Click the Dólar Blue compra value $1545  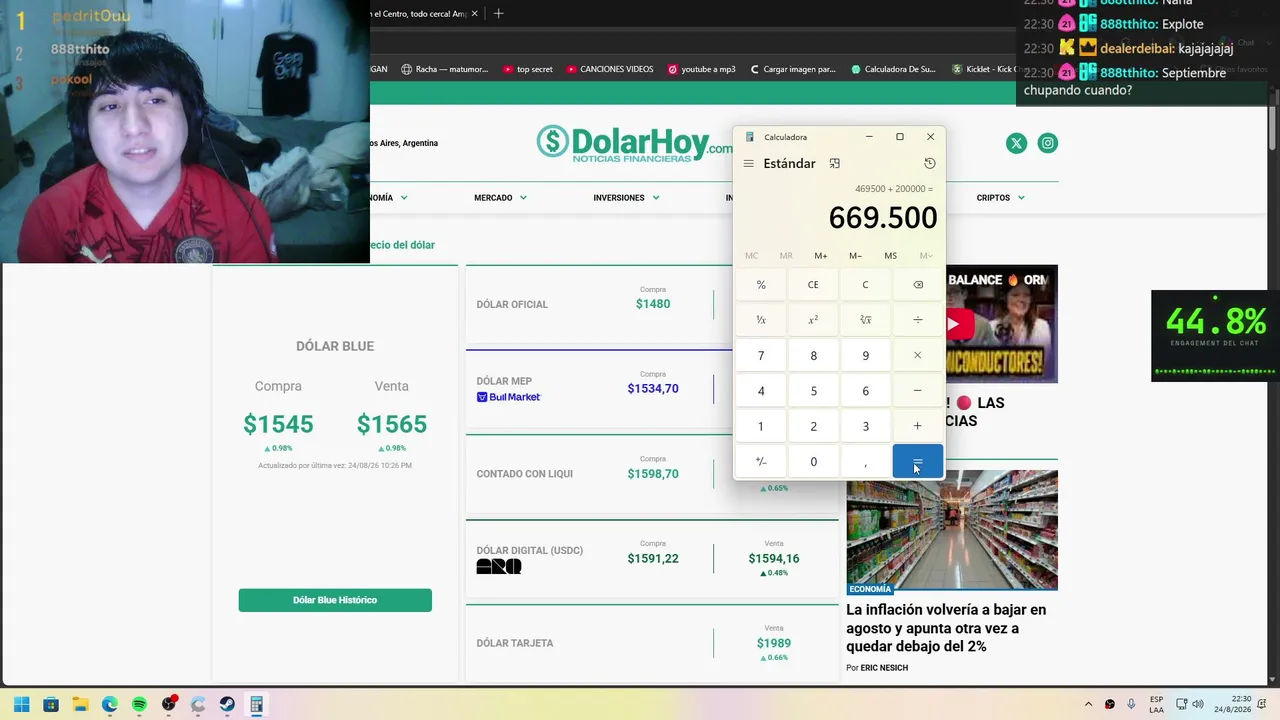pos(278,424)
